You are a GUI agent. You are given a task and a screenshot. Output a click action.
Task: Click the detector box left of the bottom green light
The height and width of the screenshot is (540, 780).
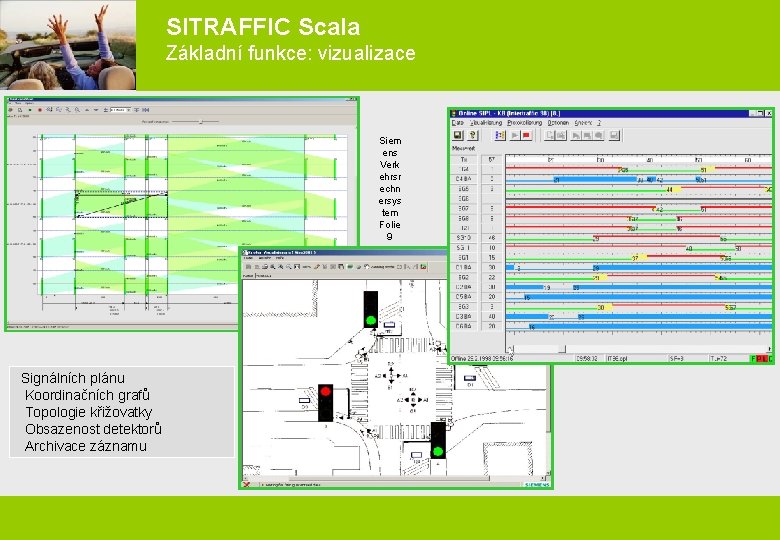tap(416, 454)
